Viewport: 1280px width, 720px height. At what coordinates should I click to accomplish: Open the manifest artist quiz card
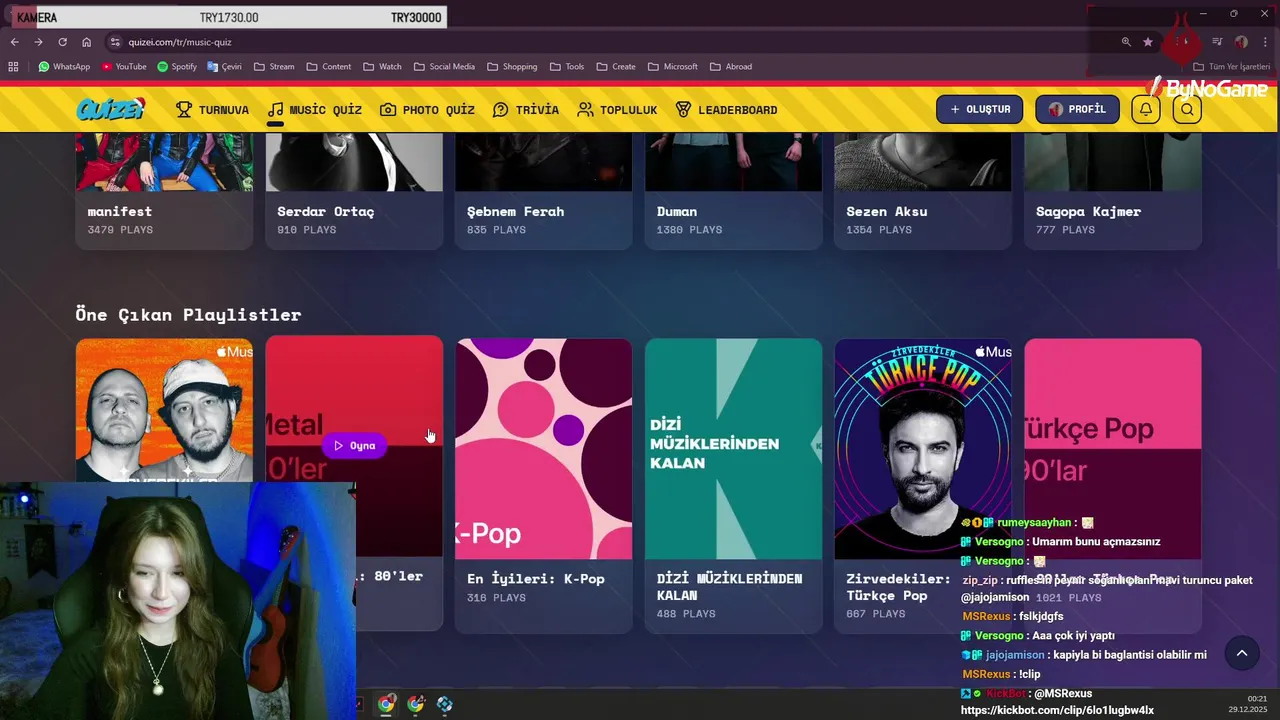click(x=164, y=190)
